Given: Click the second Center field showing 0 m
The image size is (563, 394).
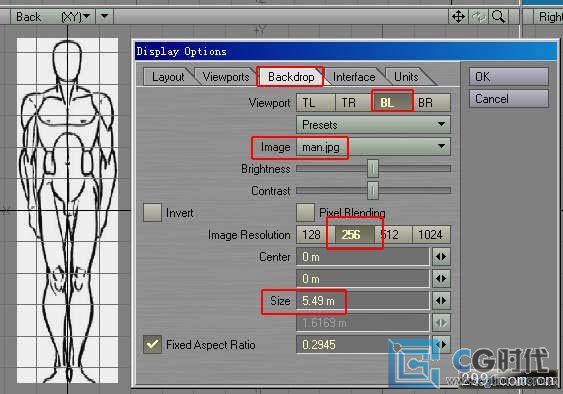Looking at the screenshot, I should coord(363,279).
